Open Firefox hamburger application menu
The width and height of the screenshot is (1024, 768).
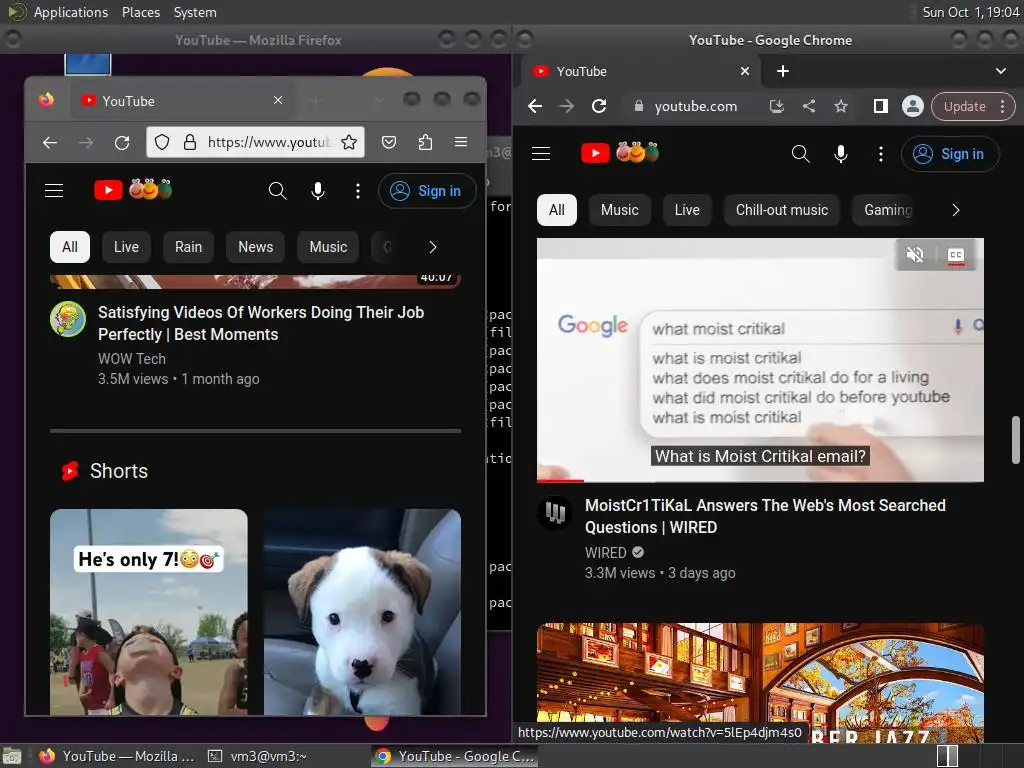click(x=461, y=142)
